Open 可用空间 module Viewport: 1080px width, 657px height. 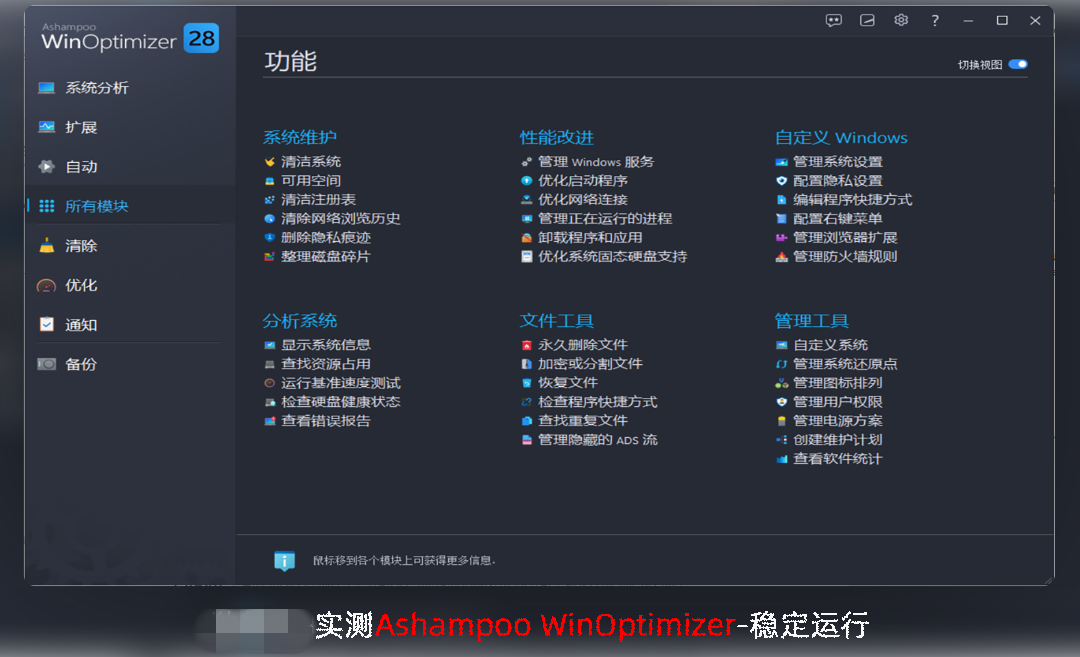pyautogui.click(x=311, y=181)
